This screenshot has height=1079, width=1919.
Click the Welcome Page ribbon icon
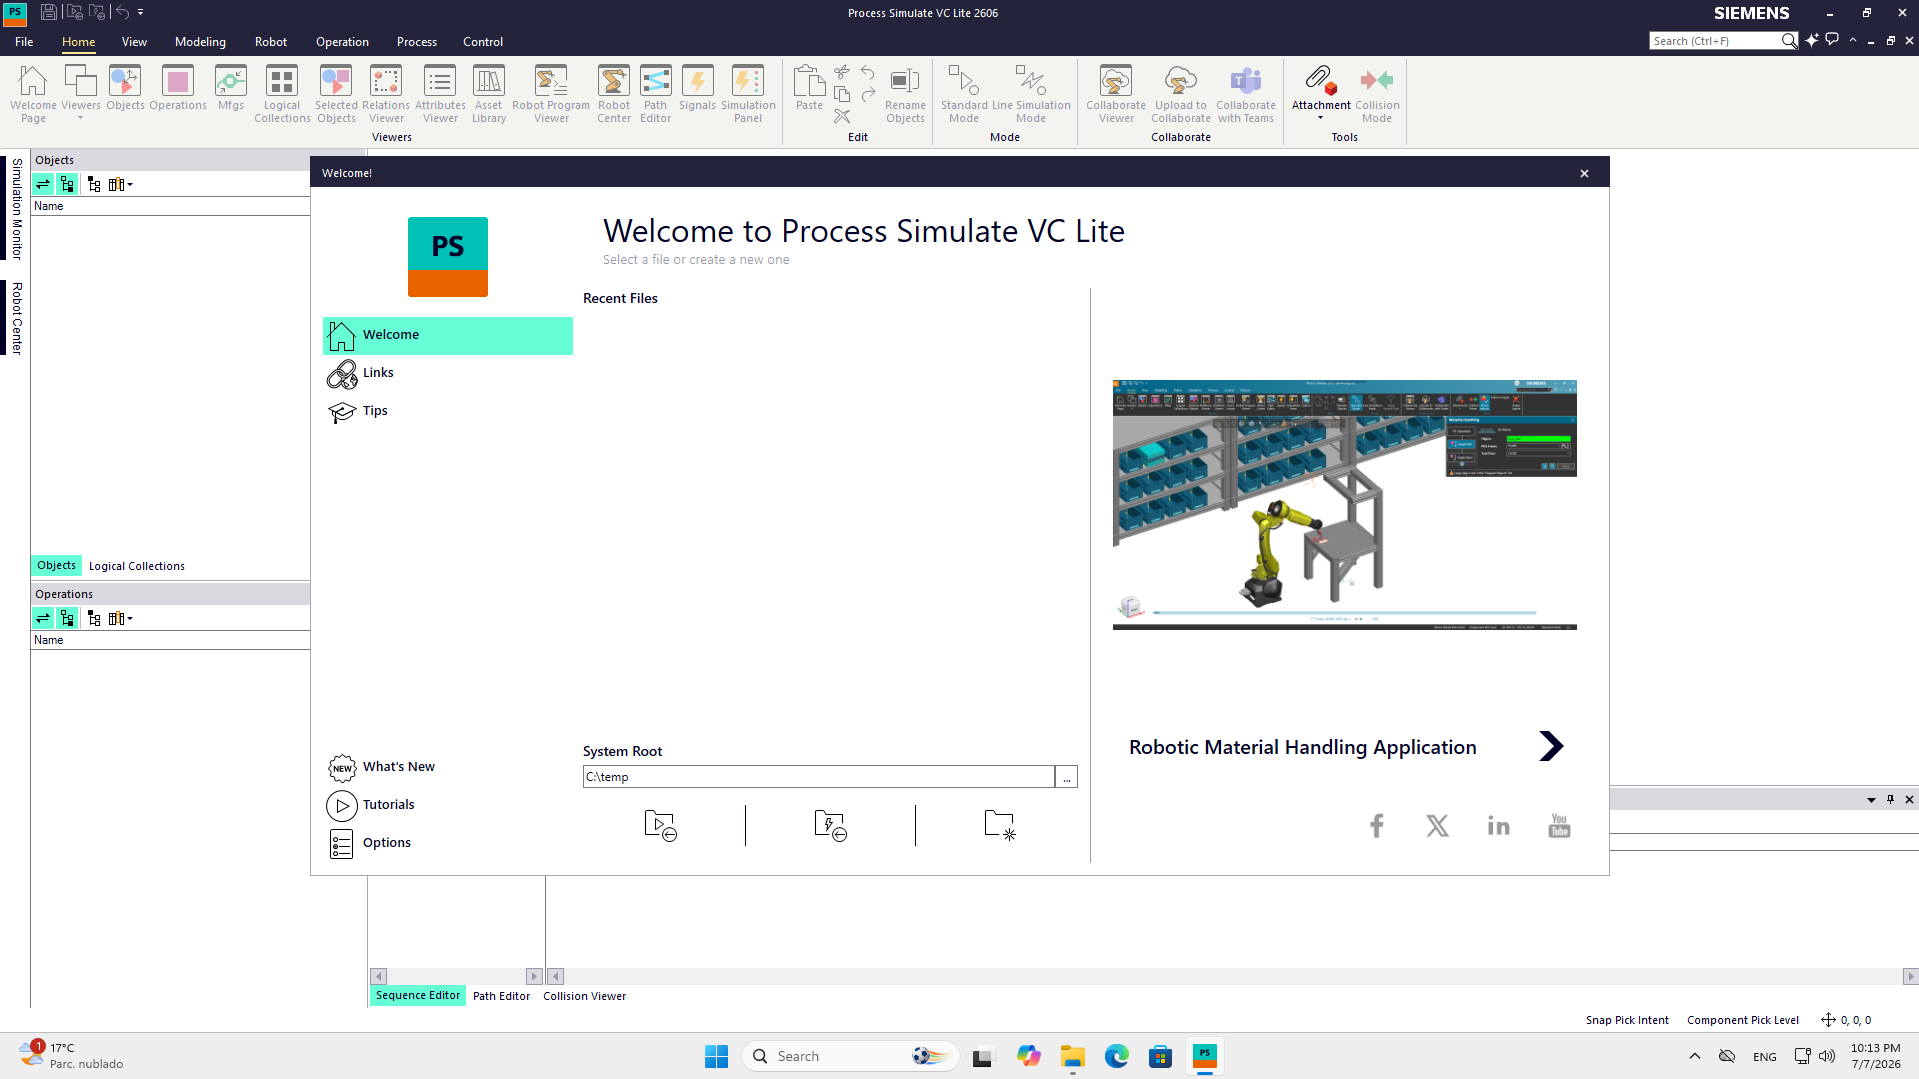(x=33, y=94)
